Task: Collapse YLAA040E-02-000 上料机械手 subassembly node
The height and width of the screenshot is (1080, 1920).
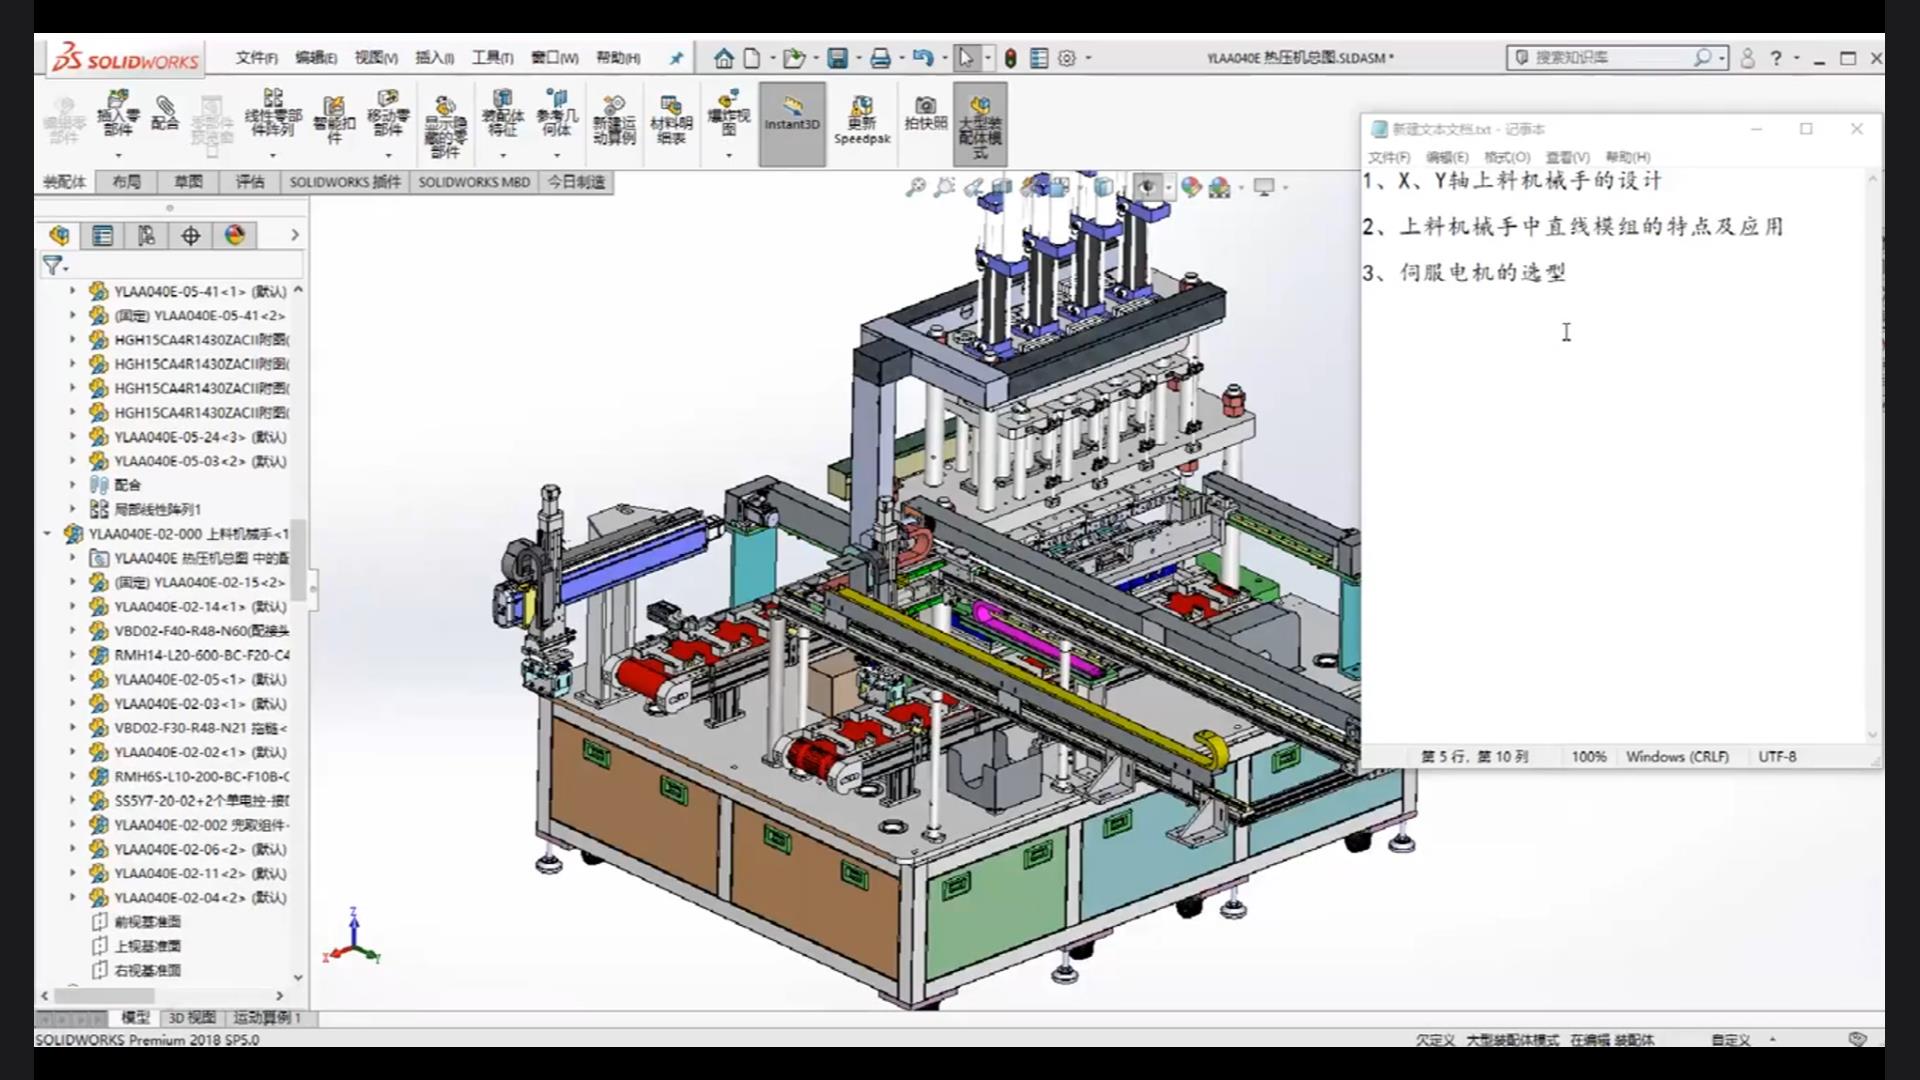Action: click(x=47, y=534)
